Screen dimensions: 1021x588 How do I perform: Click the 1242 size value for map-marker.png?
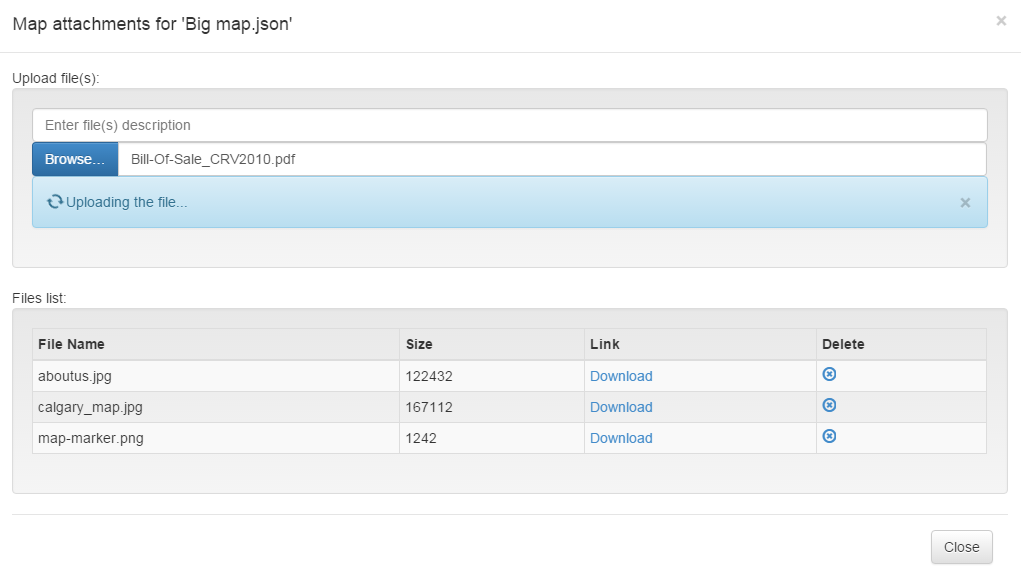421,438
